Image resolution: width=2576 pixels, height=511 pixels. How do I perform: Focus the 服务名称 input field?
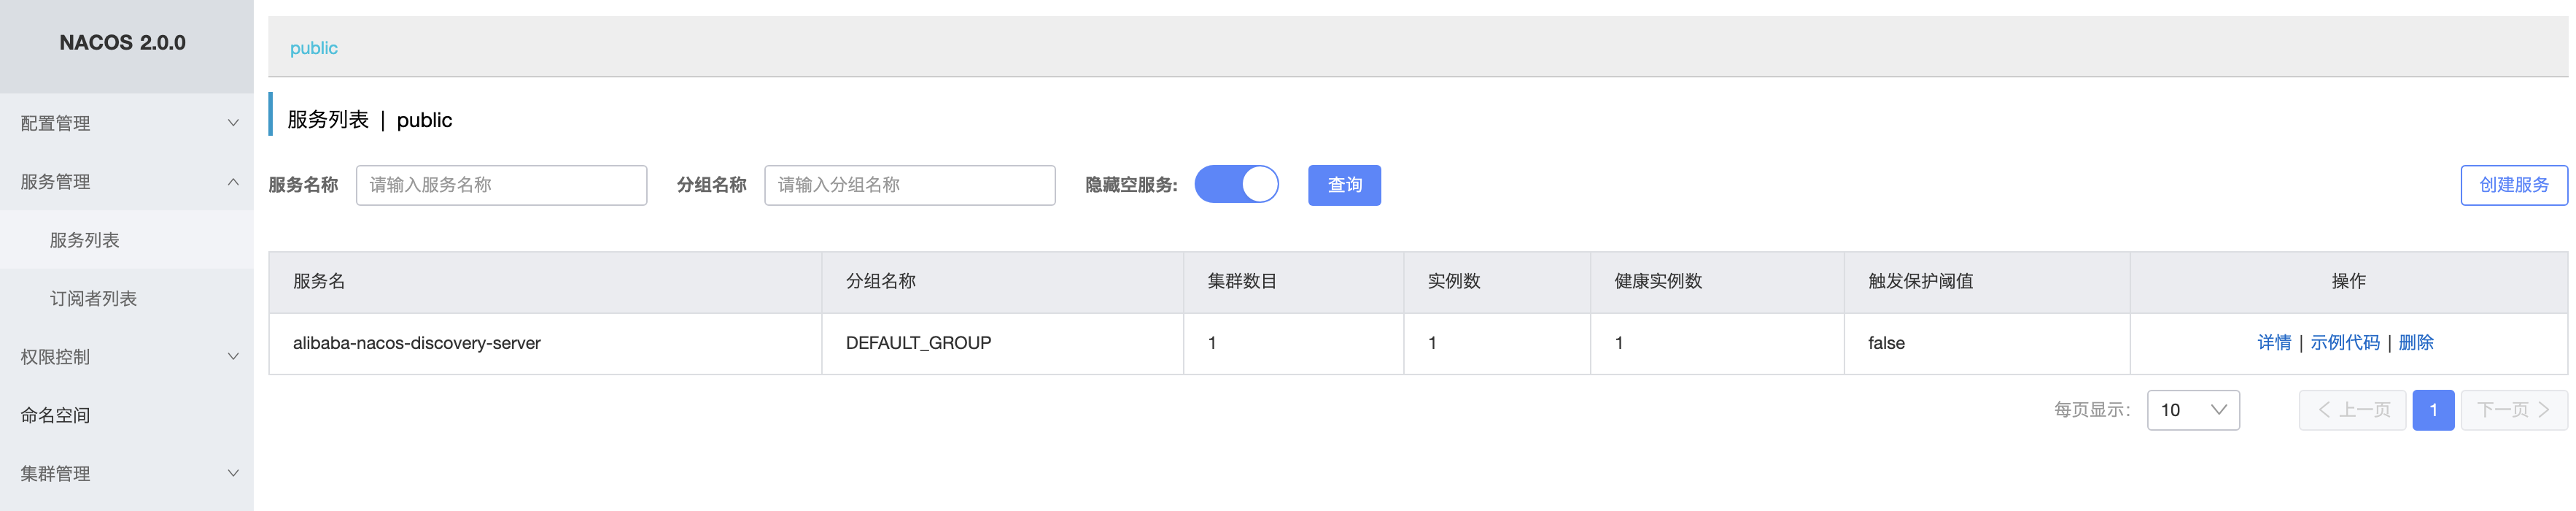[x=501, y=185]
